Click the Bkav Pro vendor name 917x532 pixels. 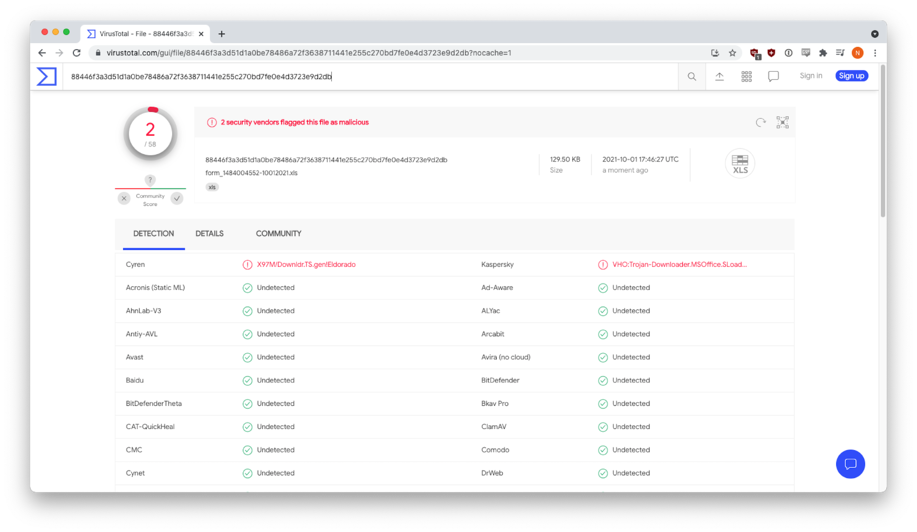click(x=495, y=404)
